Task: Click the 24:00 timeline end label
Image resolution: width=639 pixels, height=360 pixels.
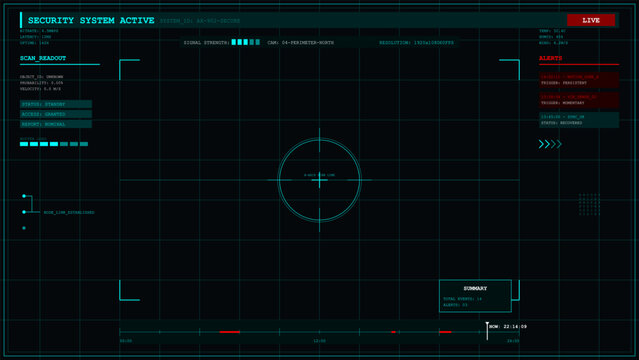Action: 513,341
